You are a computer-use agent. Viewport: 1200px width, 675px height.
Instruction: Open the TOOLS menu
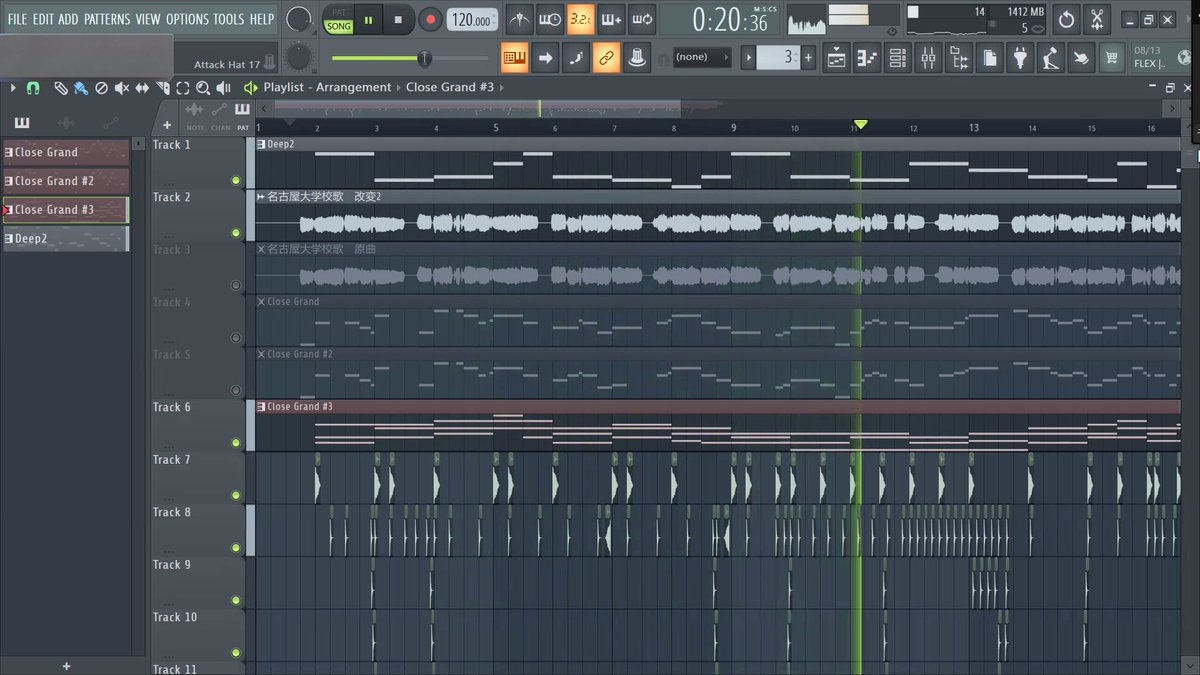228,19
